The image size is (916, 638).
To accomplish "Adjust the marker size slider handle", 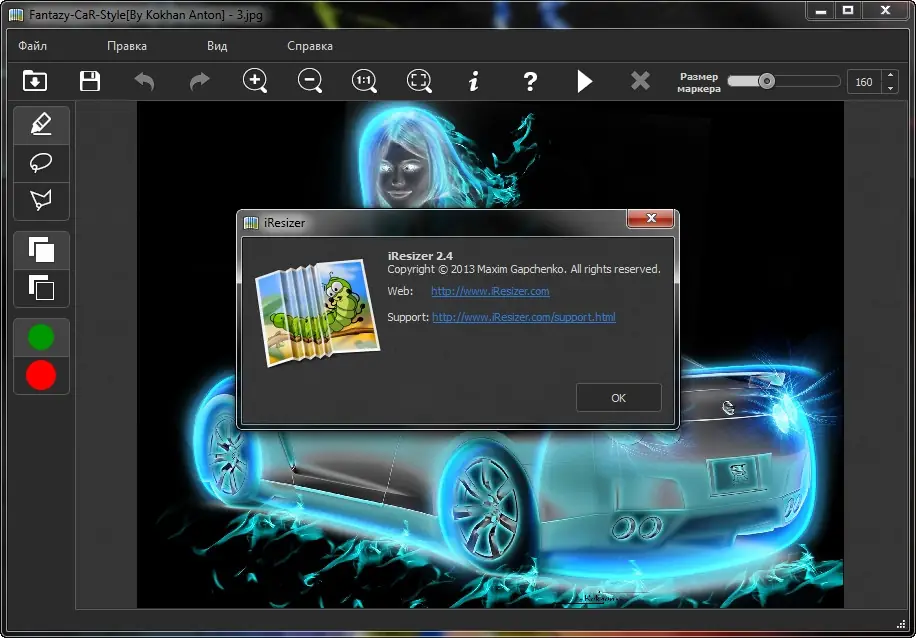I will click(766, 81).
